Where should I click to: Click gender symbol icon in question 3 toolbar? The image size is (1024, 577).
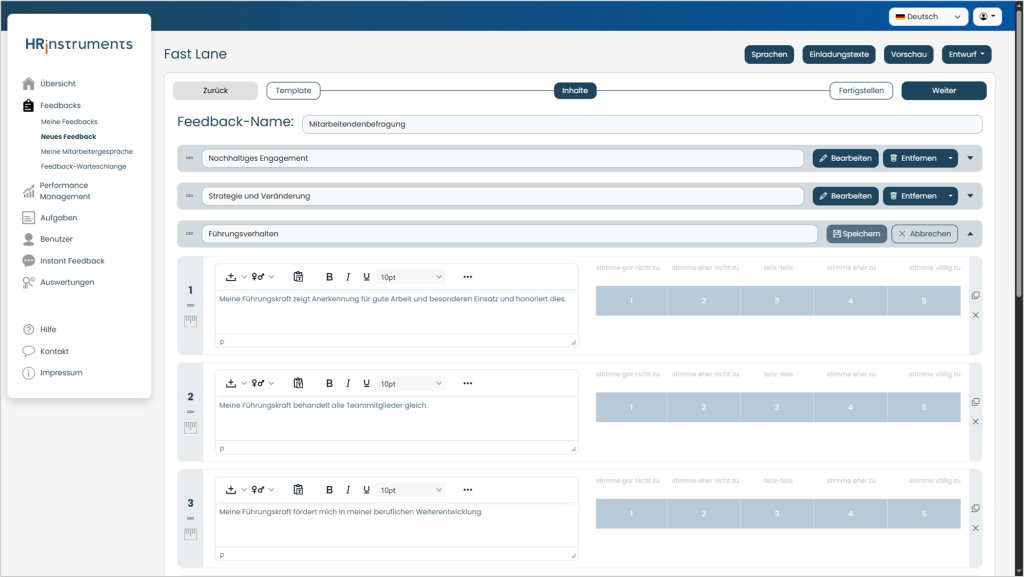tap(258, 490)
